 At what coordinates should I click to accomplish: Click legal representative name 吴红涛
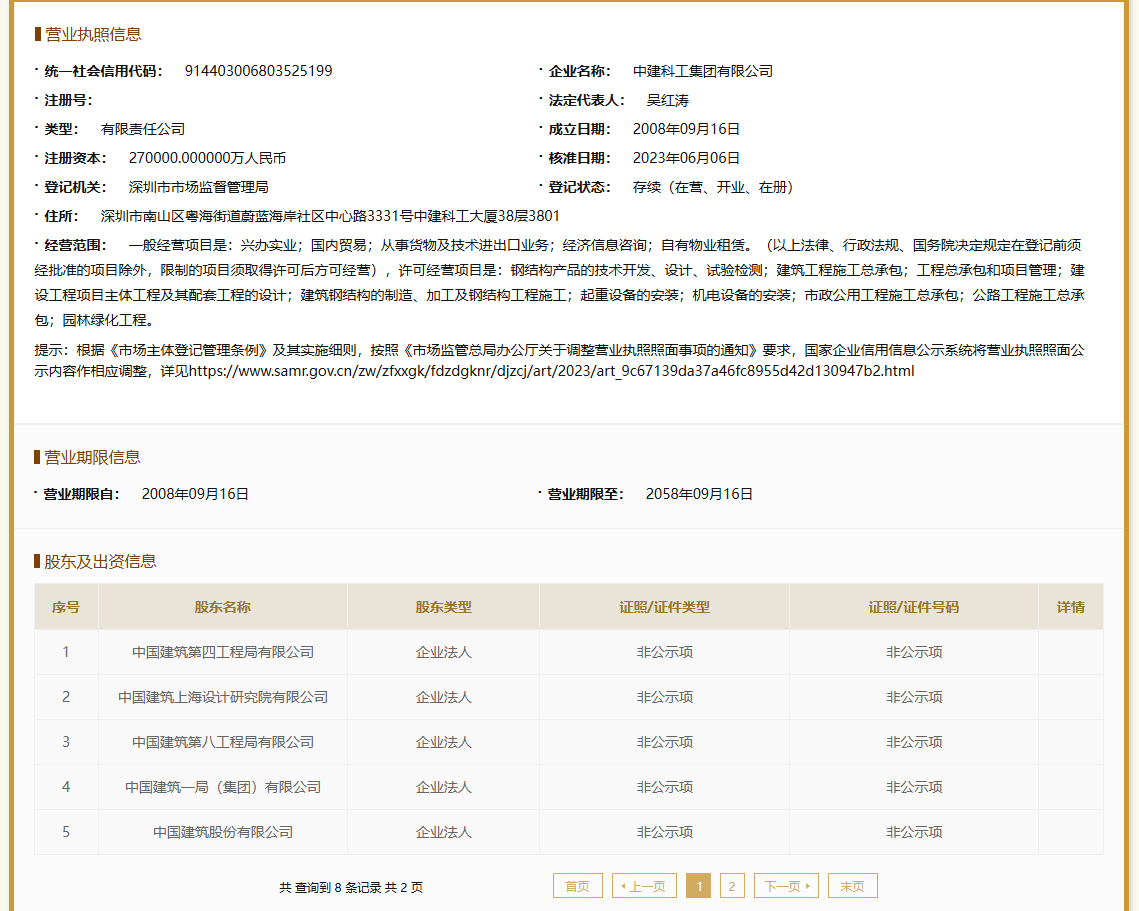coord(668,100)
